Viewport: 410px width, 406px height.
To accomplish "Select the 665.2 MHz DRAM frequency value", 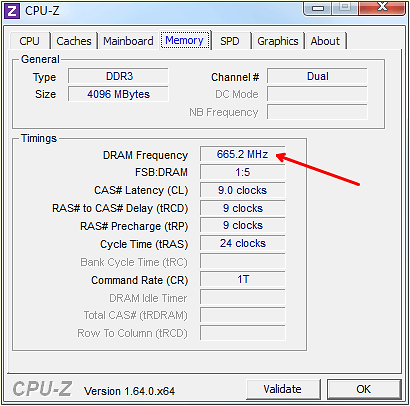I will (x=243, y=154).
